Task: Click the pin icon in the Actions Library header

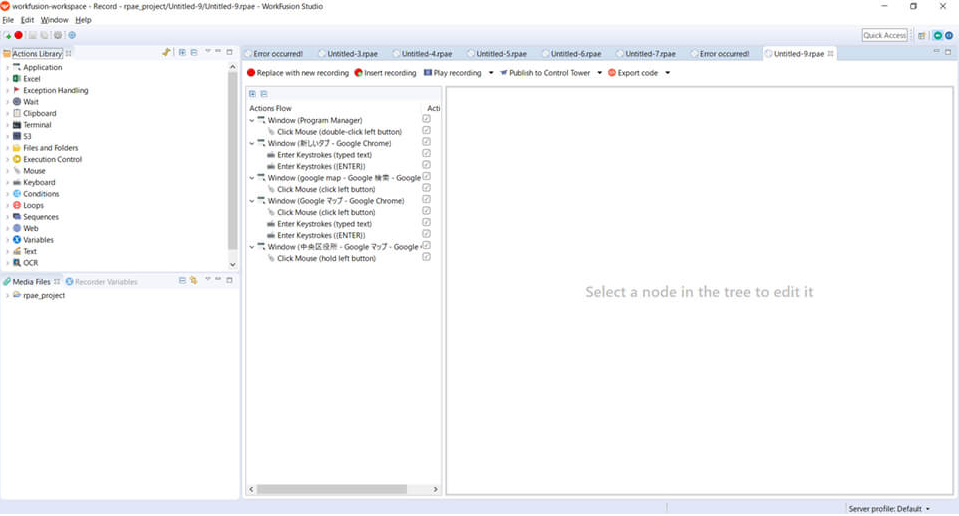Action: 166,53
